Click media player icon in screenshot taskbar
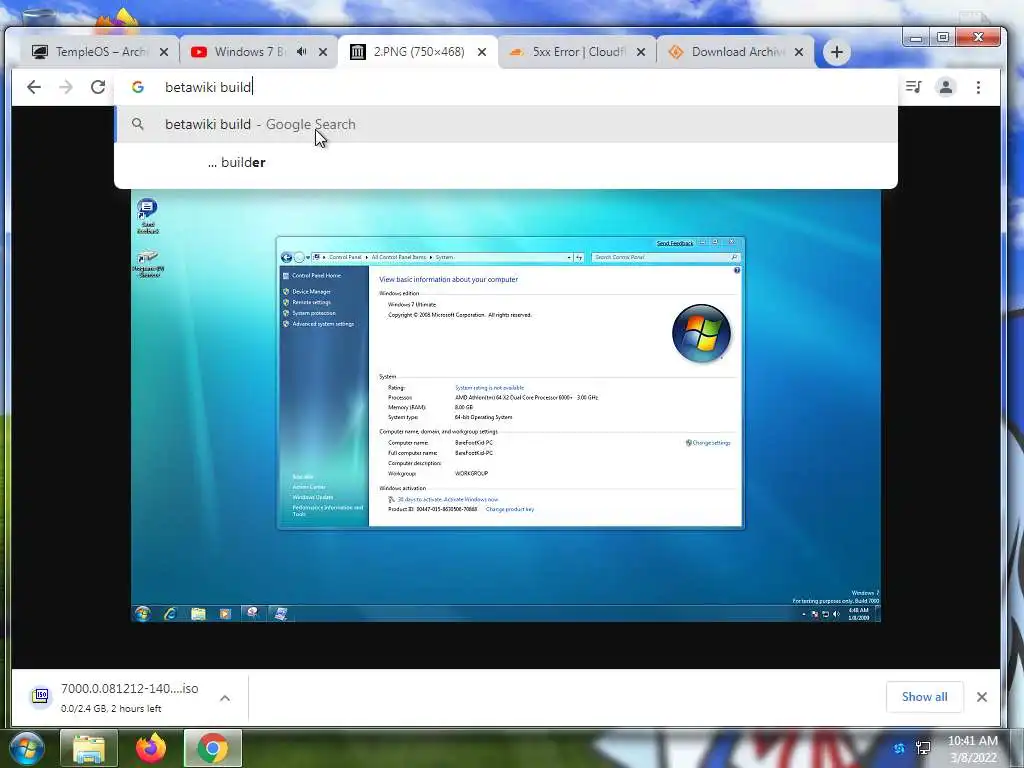The image size is (1024, 768). 225,613
